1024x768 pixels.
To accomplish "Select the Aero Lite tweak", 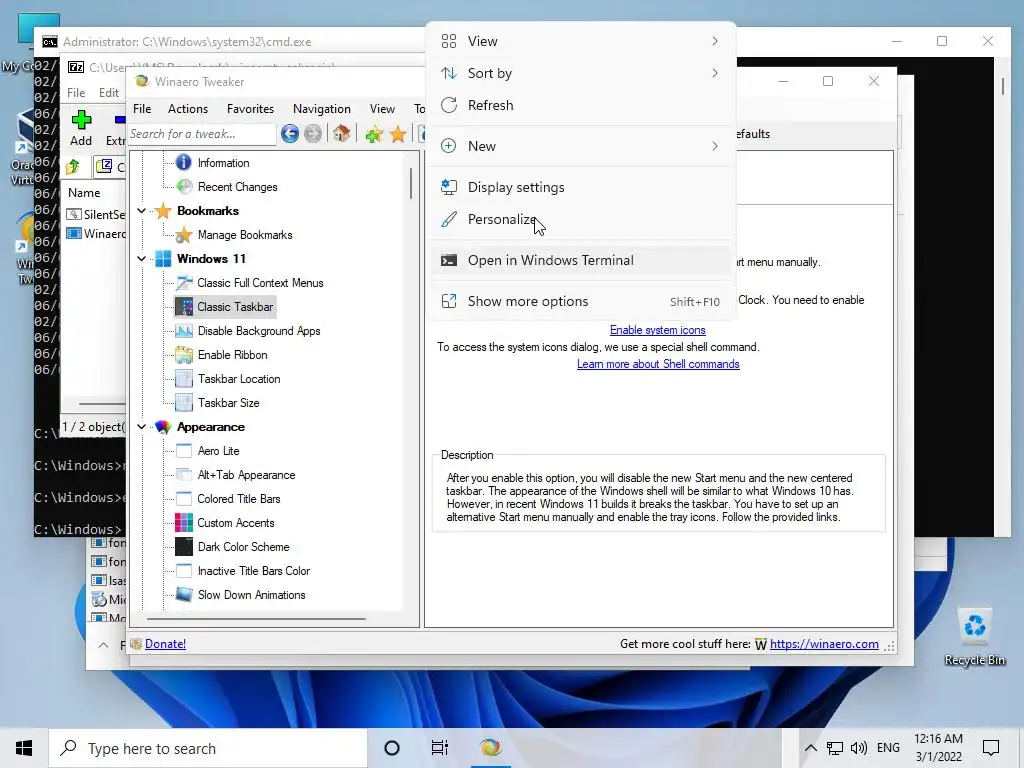I will pyautogui.click(x=218, y=451).
